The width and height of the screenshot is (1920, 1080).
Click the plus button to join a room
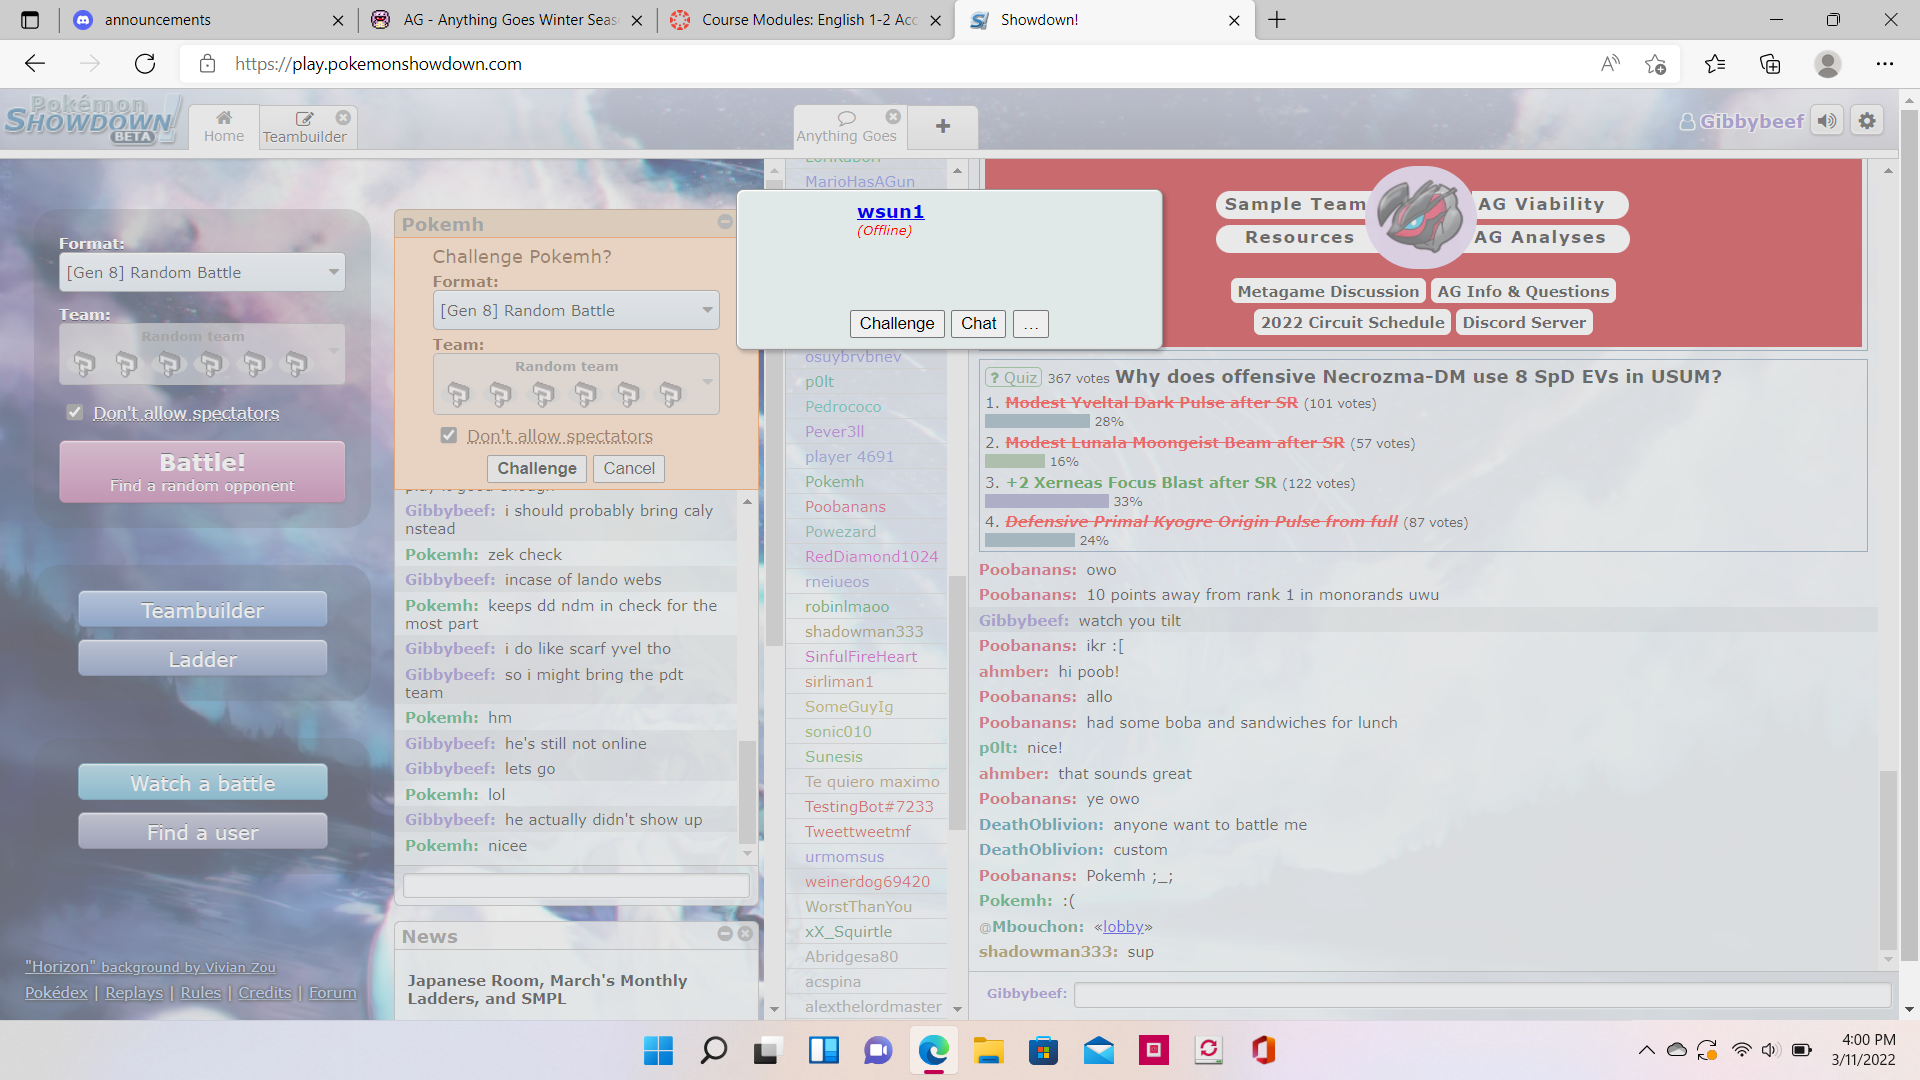(943, 126)
